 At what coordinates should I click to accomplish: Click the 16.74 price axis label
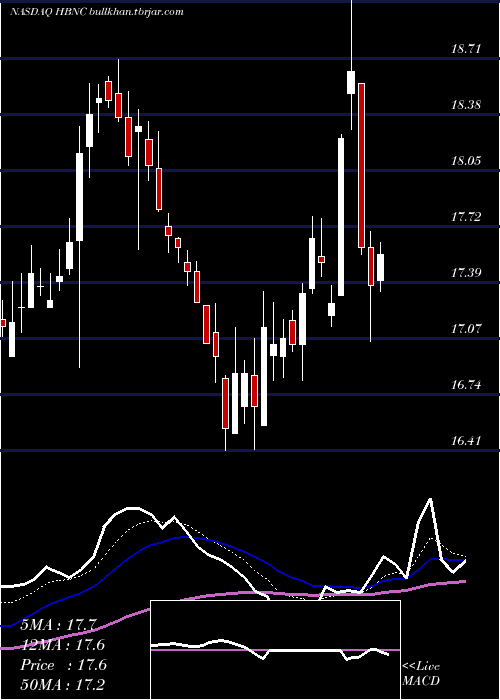[x=466, y=385]
